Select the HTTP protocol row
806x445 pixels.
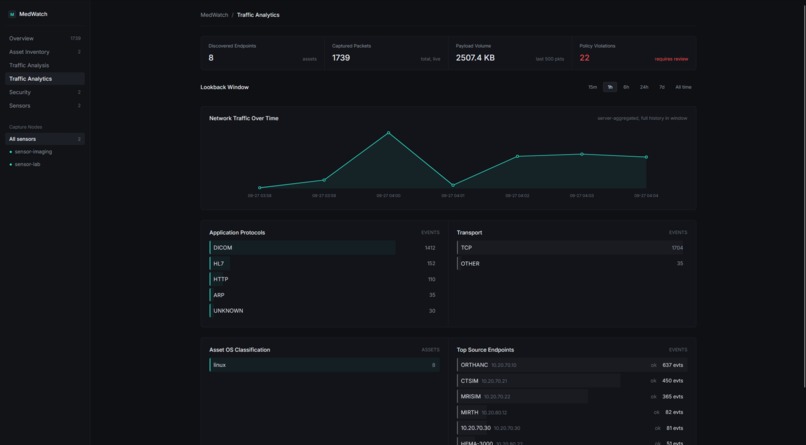[x=324, y=280]
